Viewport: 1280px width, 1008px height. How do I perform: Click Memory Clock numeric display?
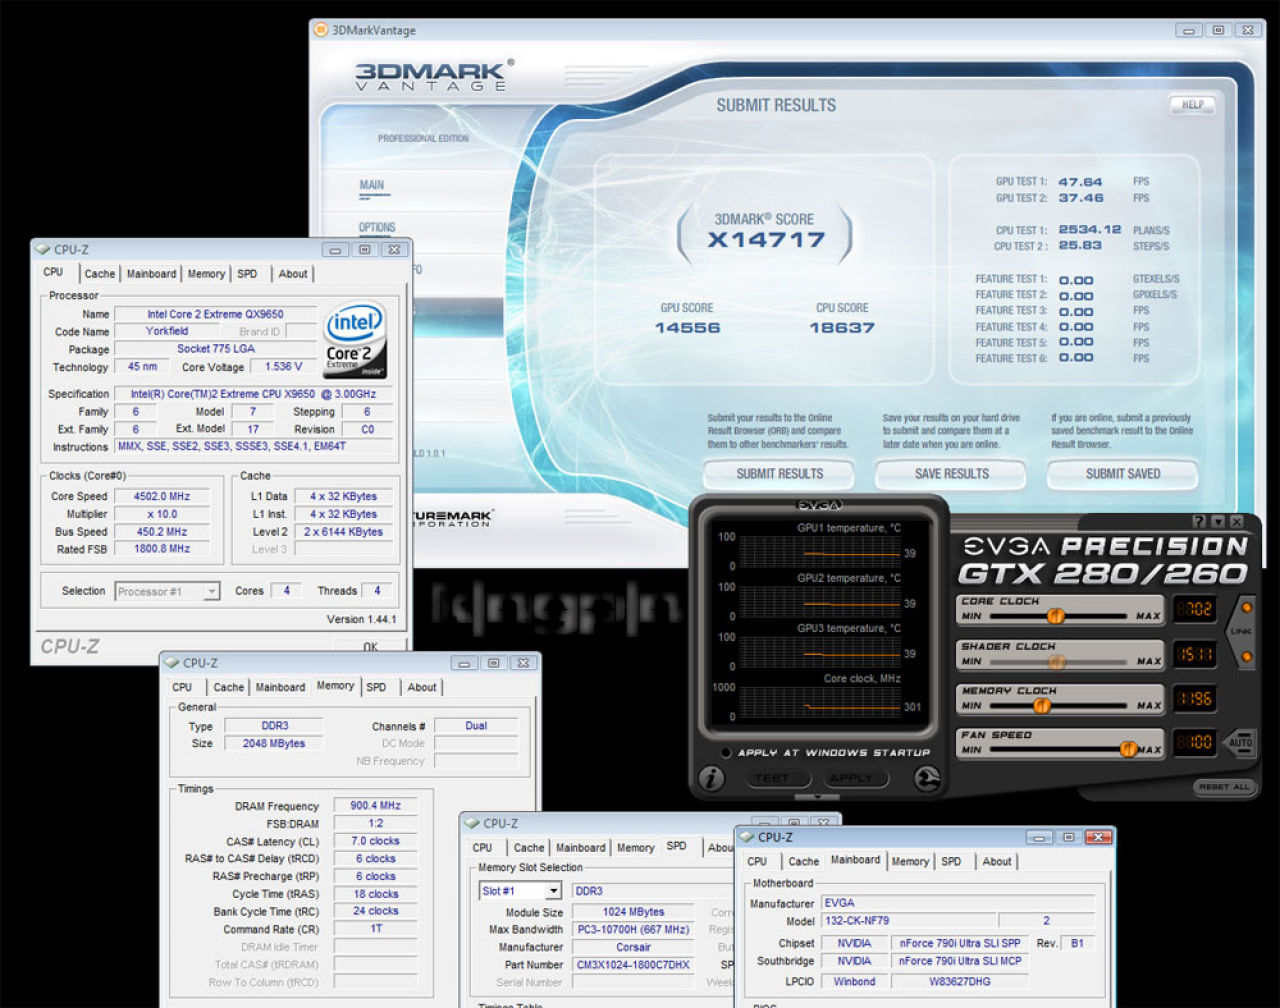pos(1195,698)
